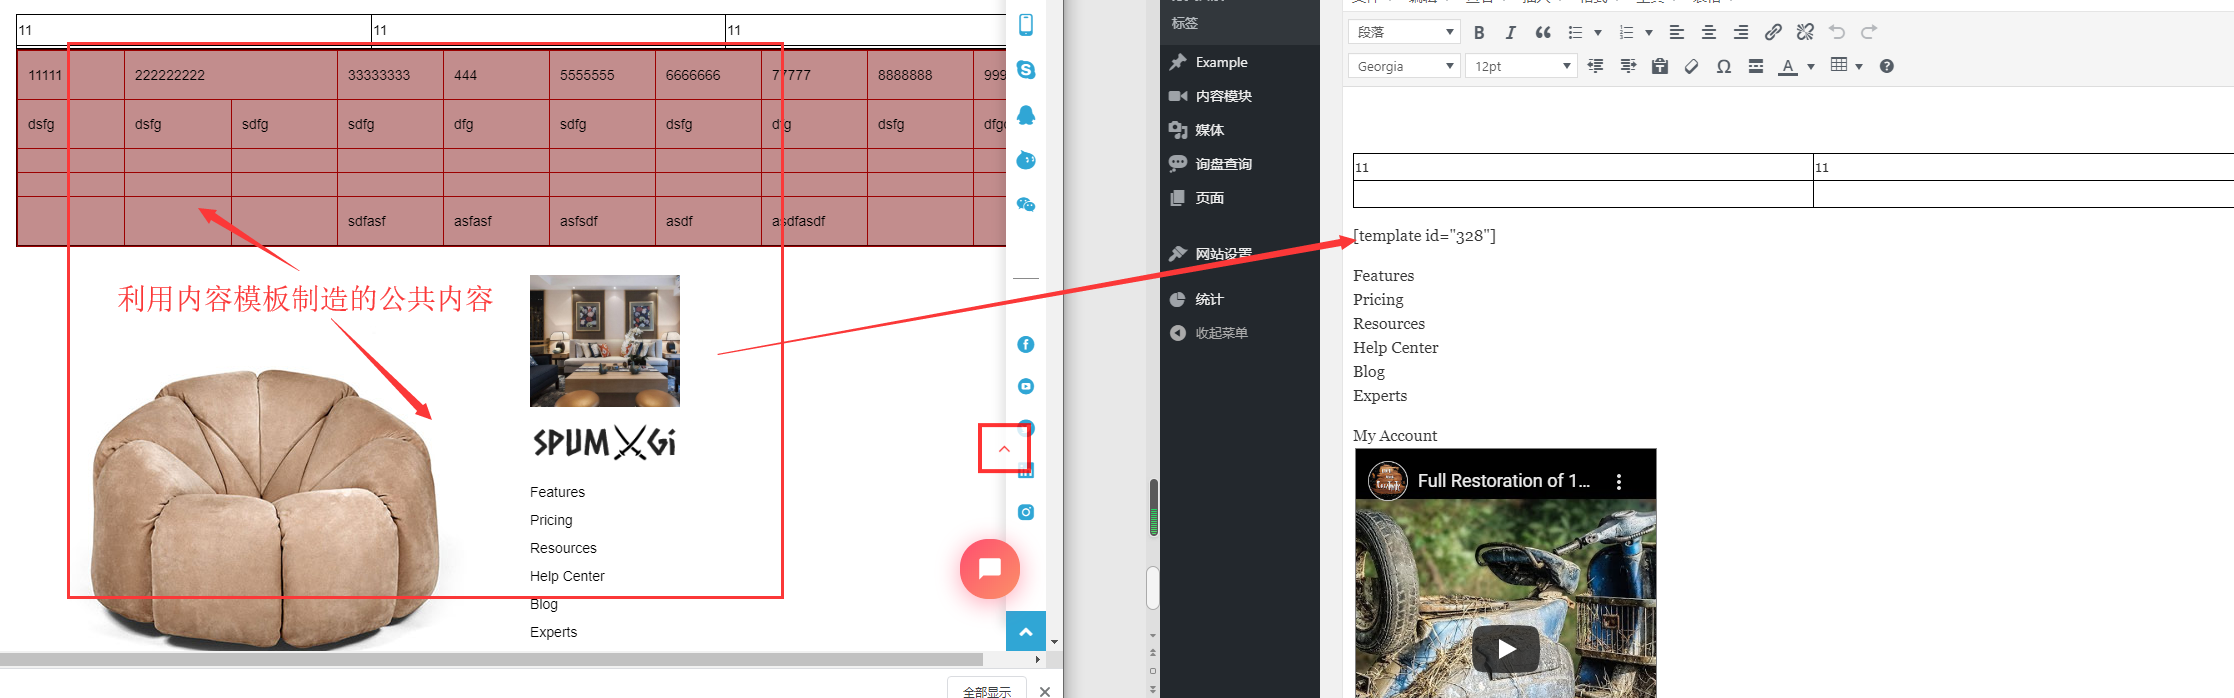Click the orange chat bubble button
Image resolution: width=2234 pixels, height=698 pixels.
pyautogui.click(x=990, y=568)
